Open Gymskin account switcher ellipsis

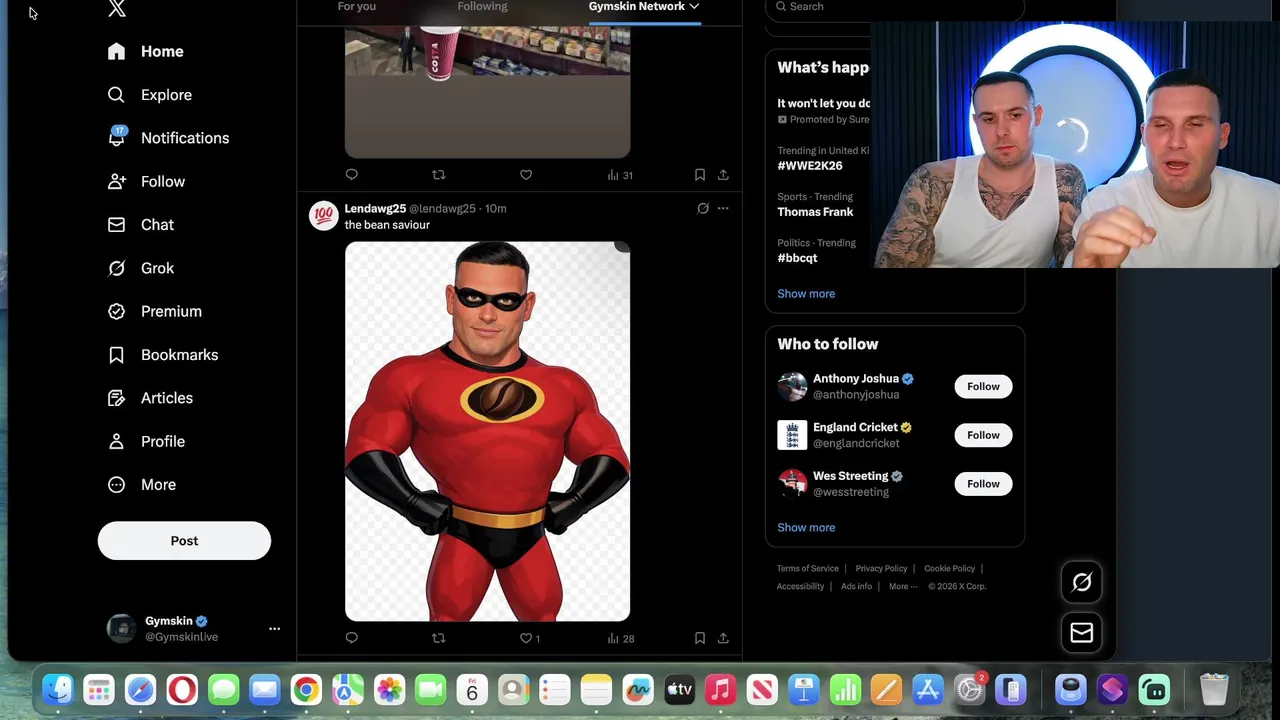point(274,629)
